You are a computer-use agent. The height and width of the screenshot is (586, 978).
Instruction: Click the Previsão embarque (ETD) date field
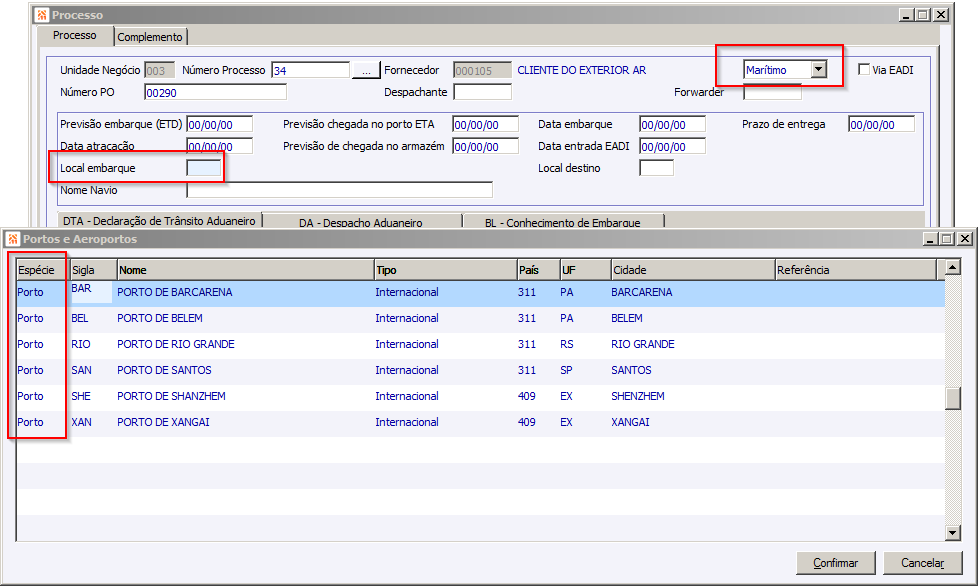pos(220,125)
